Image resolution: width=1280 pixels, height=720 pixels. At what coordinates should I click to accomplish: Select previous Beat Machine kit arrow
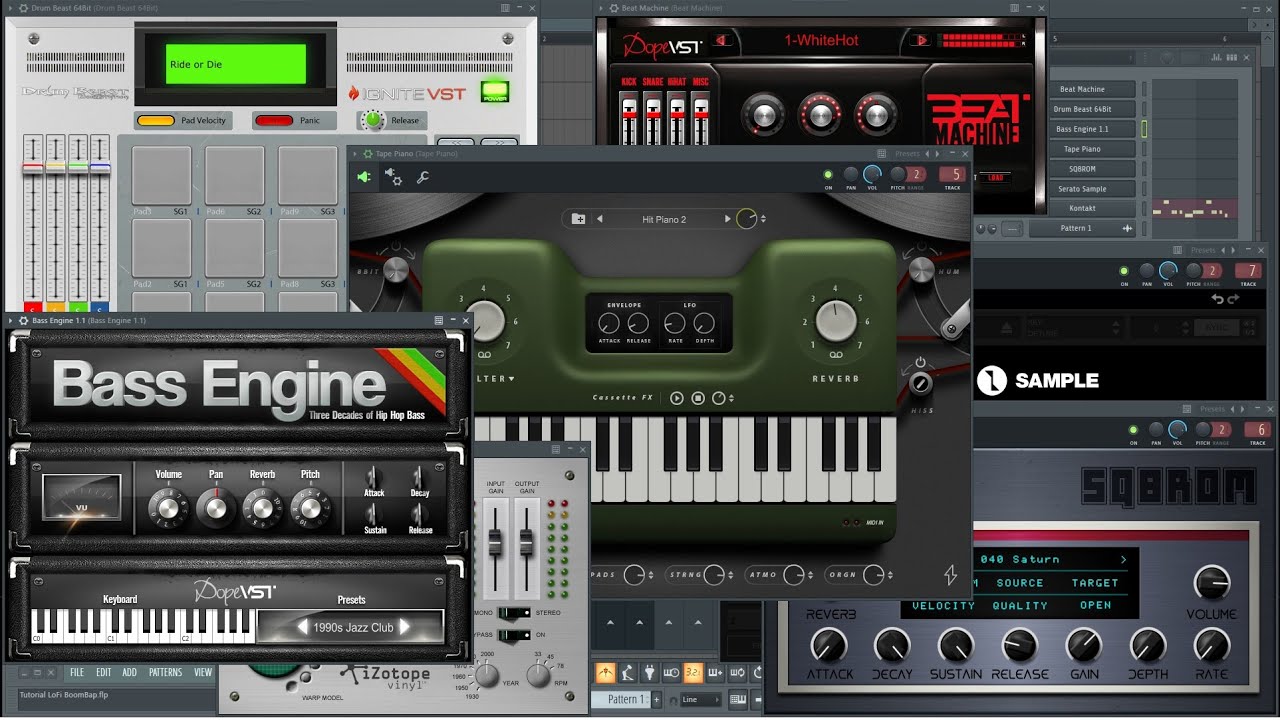[x=723, y=41]
